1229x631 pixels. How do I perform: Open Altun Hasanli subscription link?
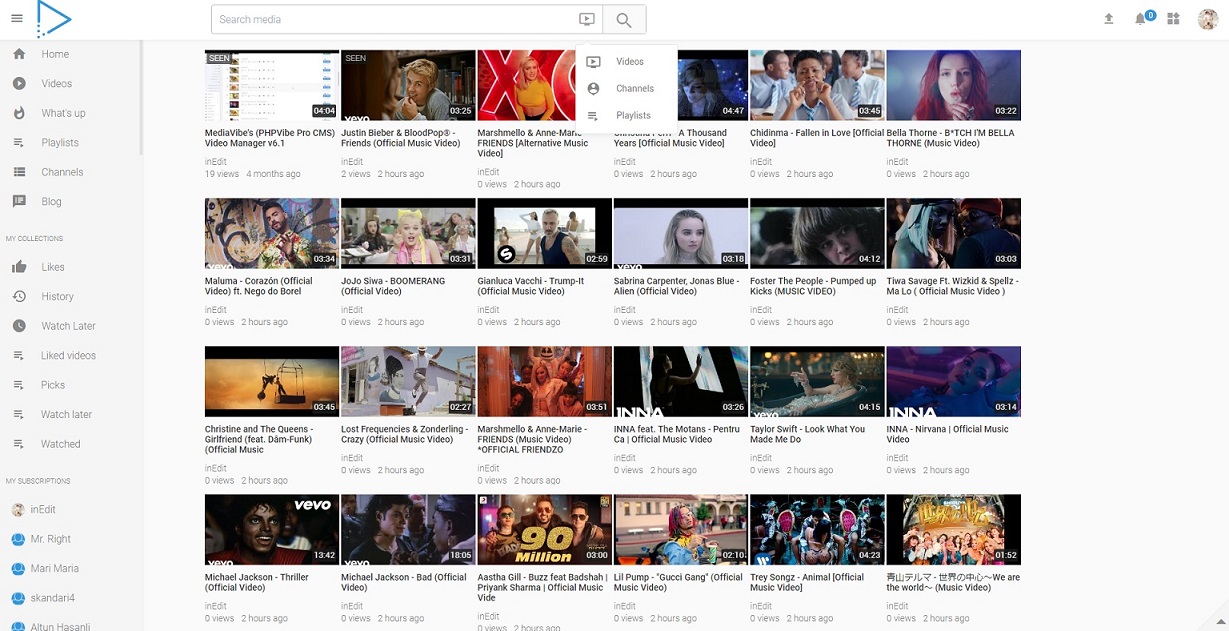(60, 627)
